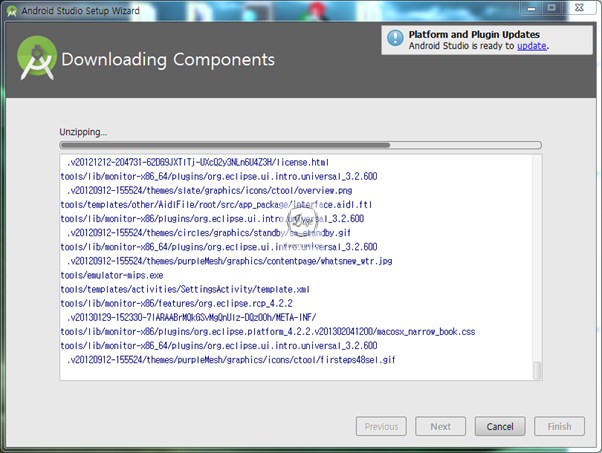Click 'Android Studio is ready to' notification text
This screenshot has height=453, width=602.
pyautogui.click(x=461, y=46)
